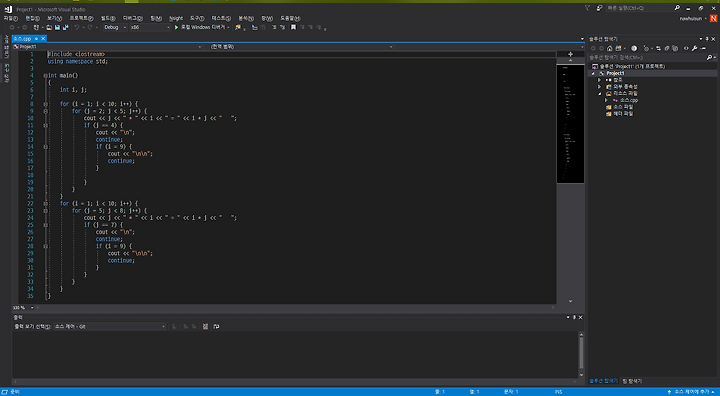The height and width of the screenshot is (396, 720).
Task: Switch to the 팀 탐색기 bottom tab
Action: [x=632, y=381]
